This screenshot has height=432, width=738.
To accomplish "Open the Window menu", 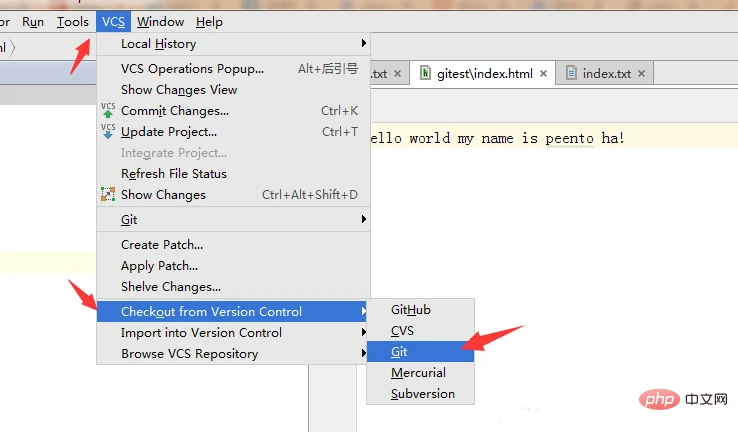I will 160,21.
